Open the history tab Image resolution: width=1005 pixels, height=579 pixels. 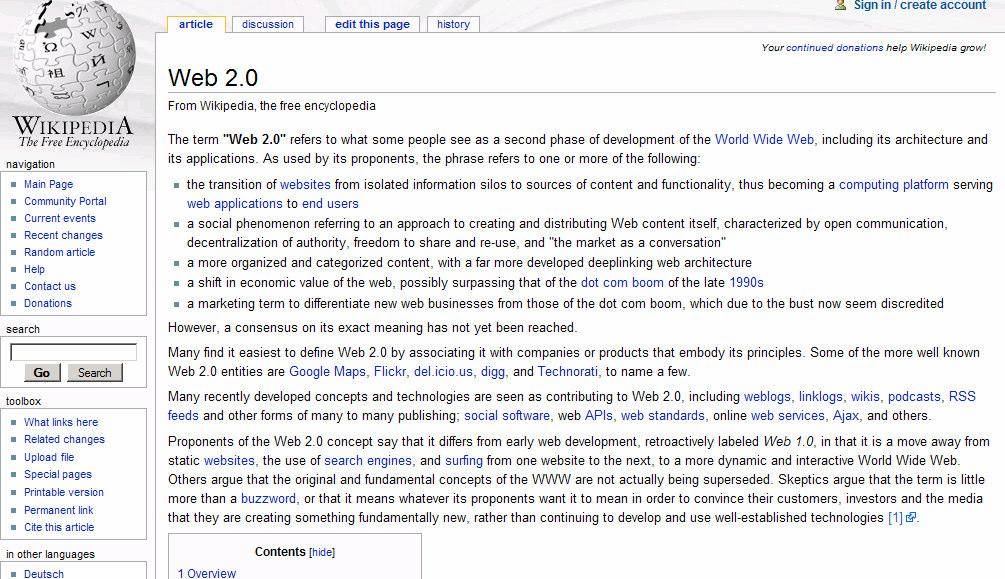coord(453,24)
